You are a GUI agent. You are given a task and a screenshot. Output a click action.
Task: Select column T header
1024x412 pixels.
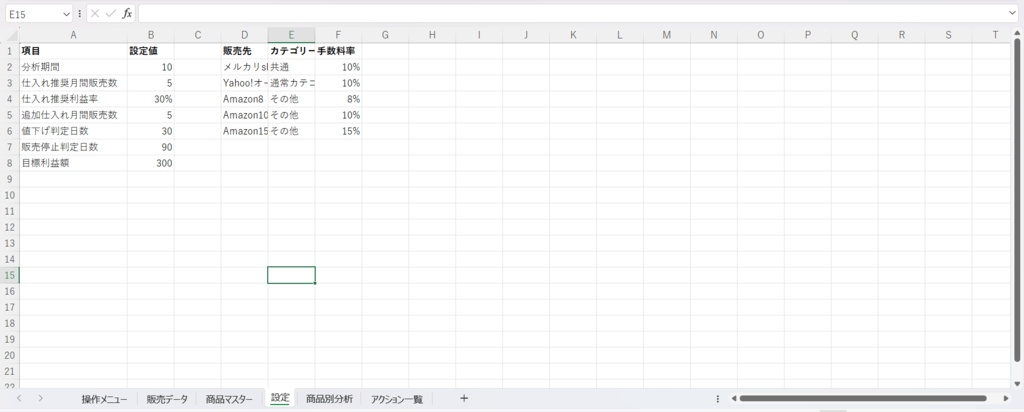click(995, 35)
